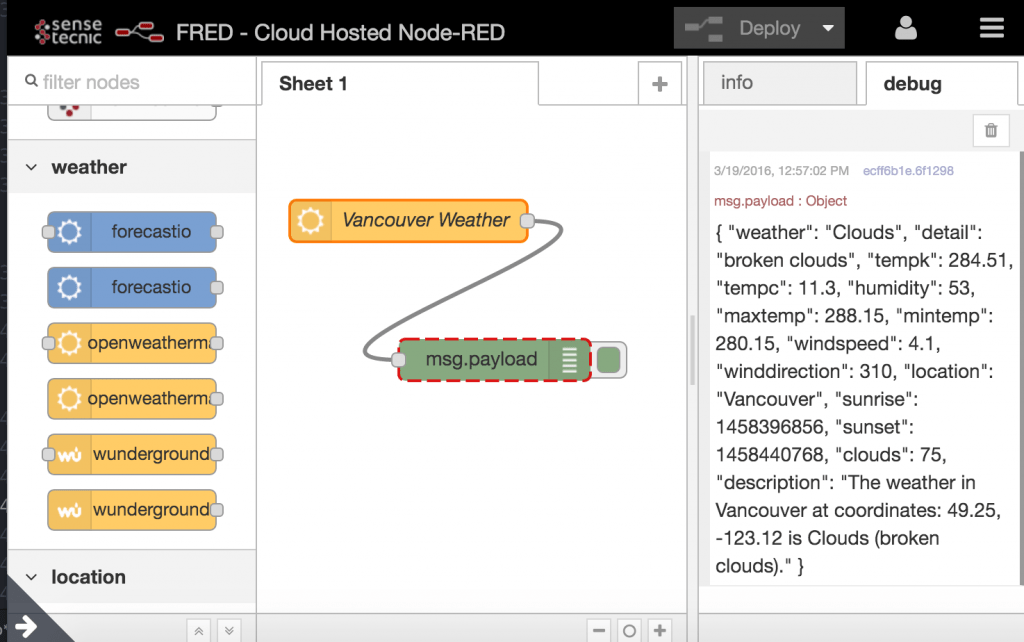
Task: Click the debug node id ecff6b1e.6f1298
Action: [908, 170]
